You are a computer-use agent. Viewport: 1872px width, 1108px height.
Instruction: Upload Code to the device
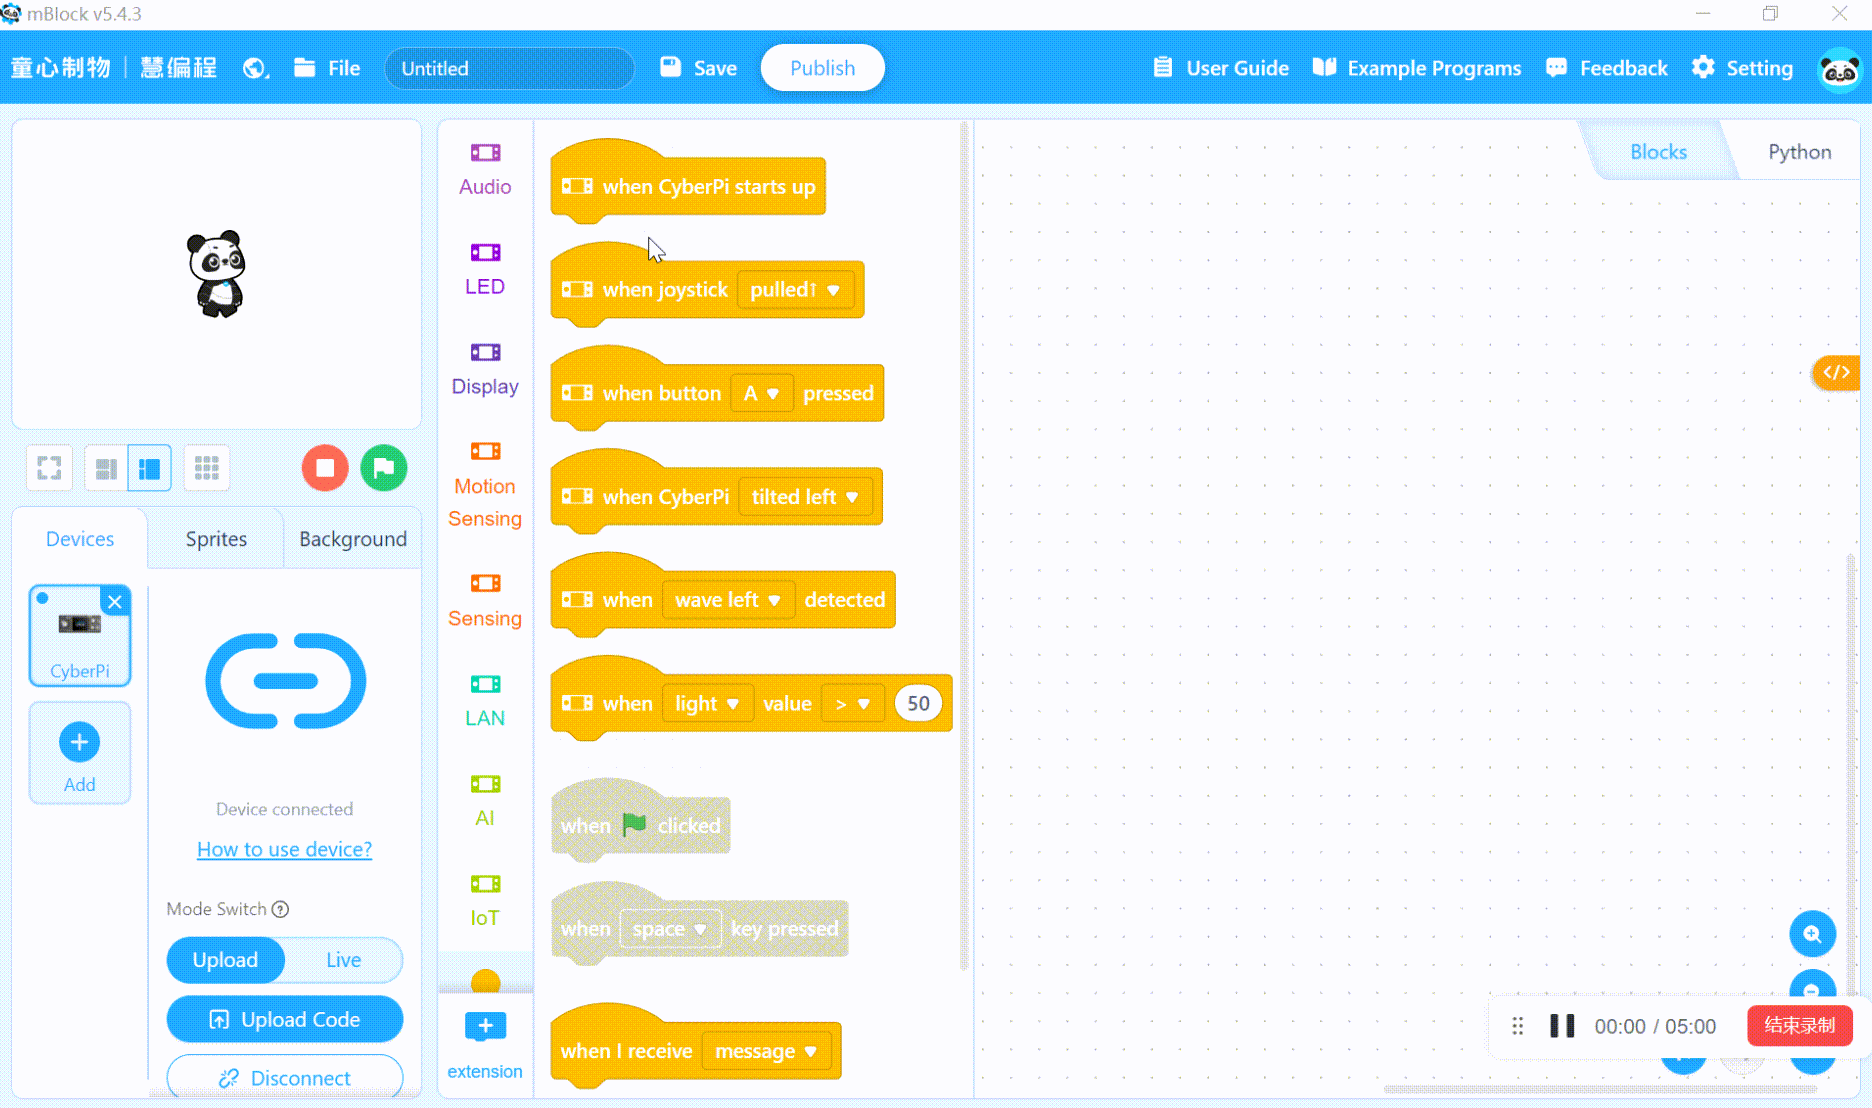(x=285, y=1019)
